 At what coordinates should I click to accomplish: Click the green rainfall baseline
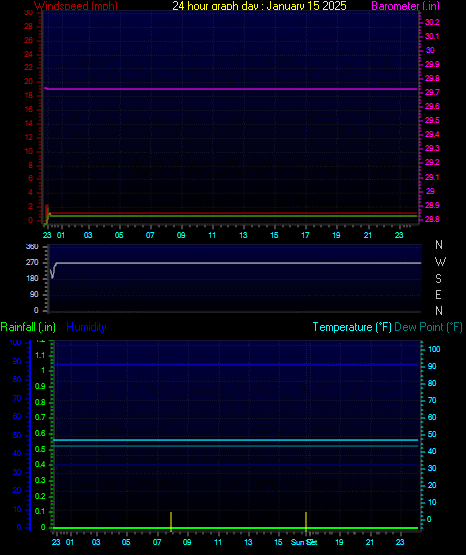pos(235,528)
